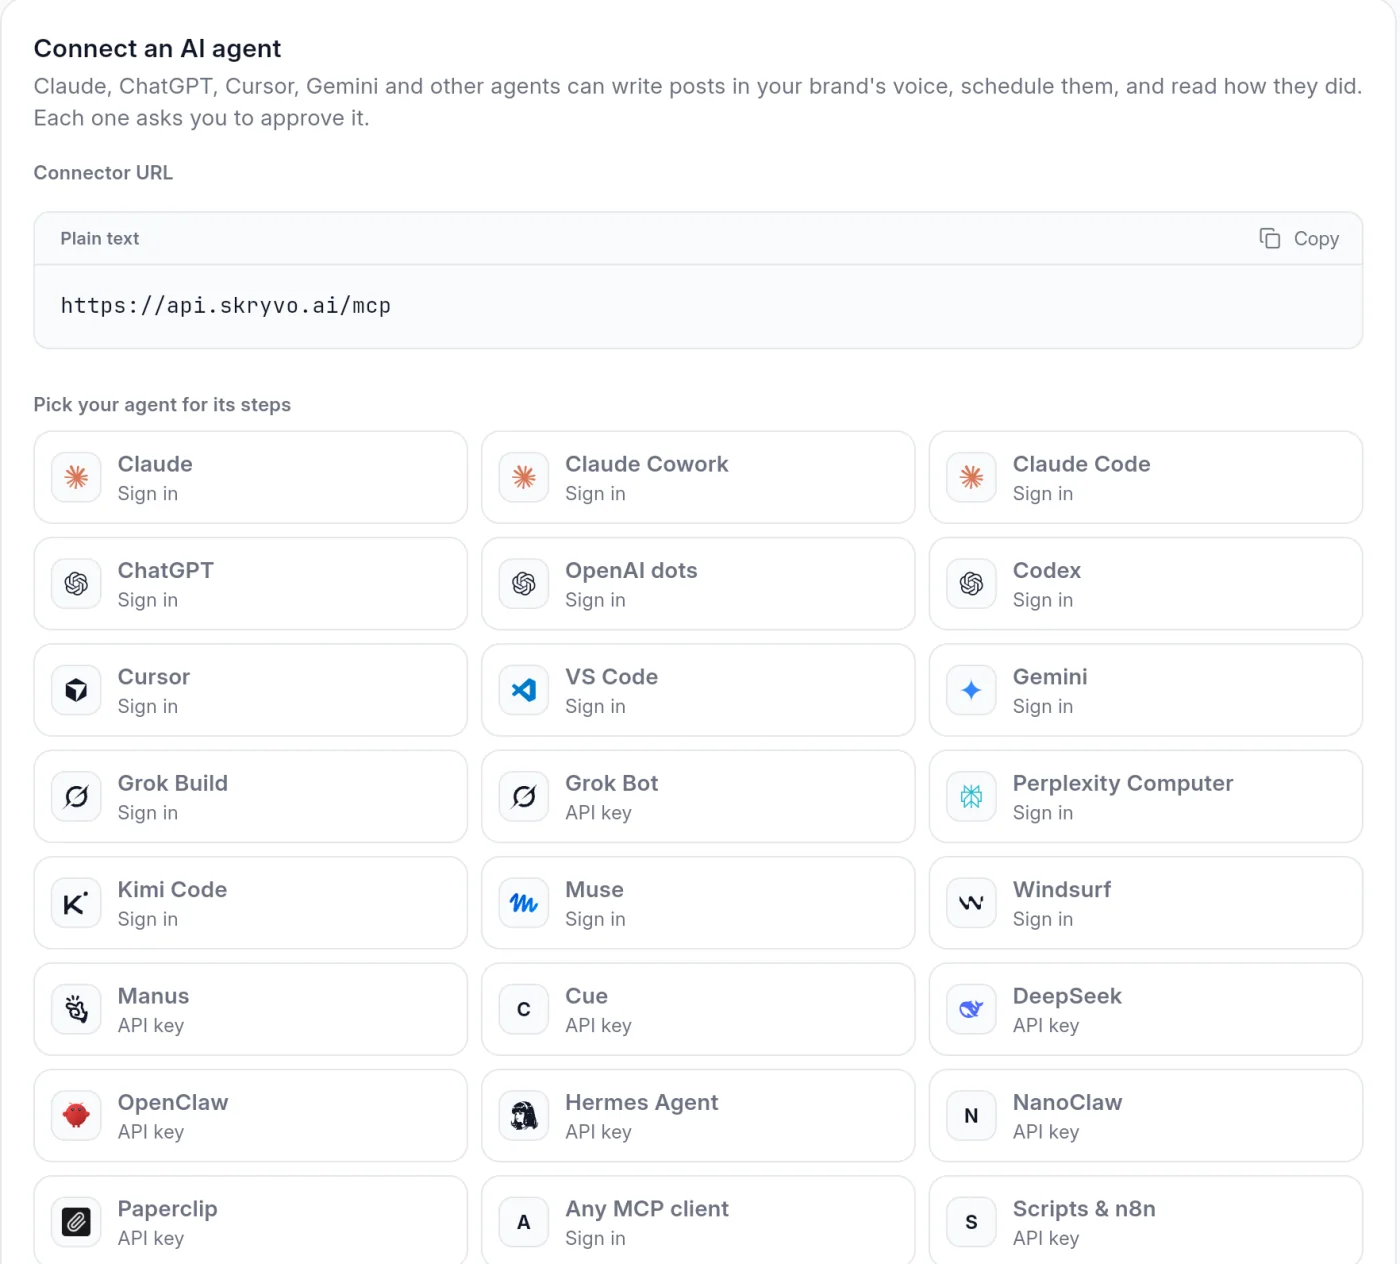Image resolution: width=1400 pixels, height=1264 pixels.
Task: Click the 'Connect an AI agent' heading
Action: tap(157, 49)
